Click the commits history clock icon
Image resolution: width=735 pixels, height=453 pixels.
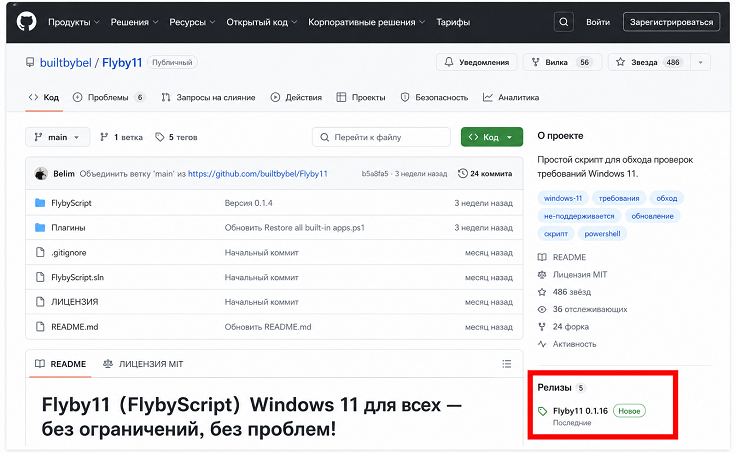tap(463, 174)
